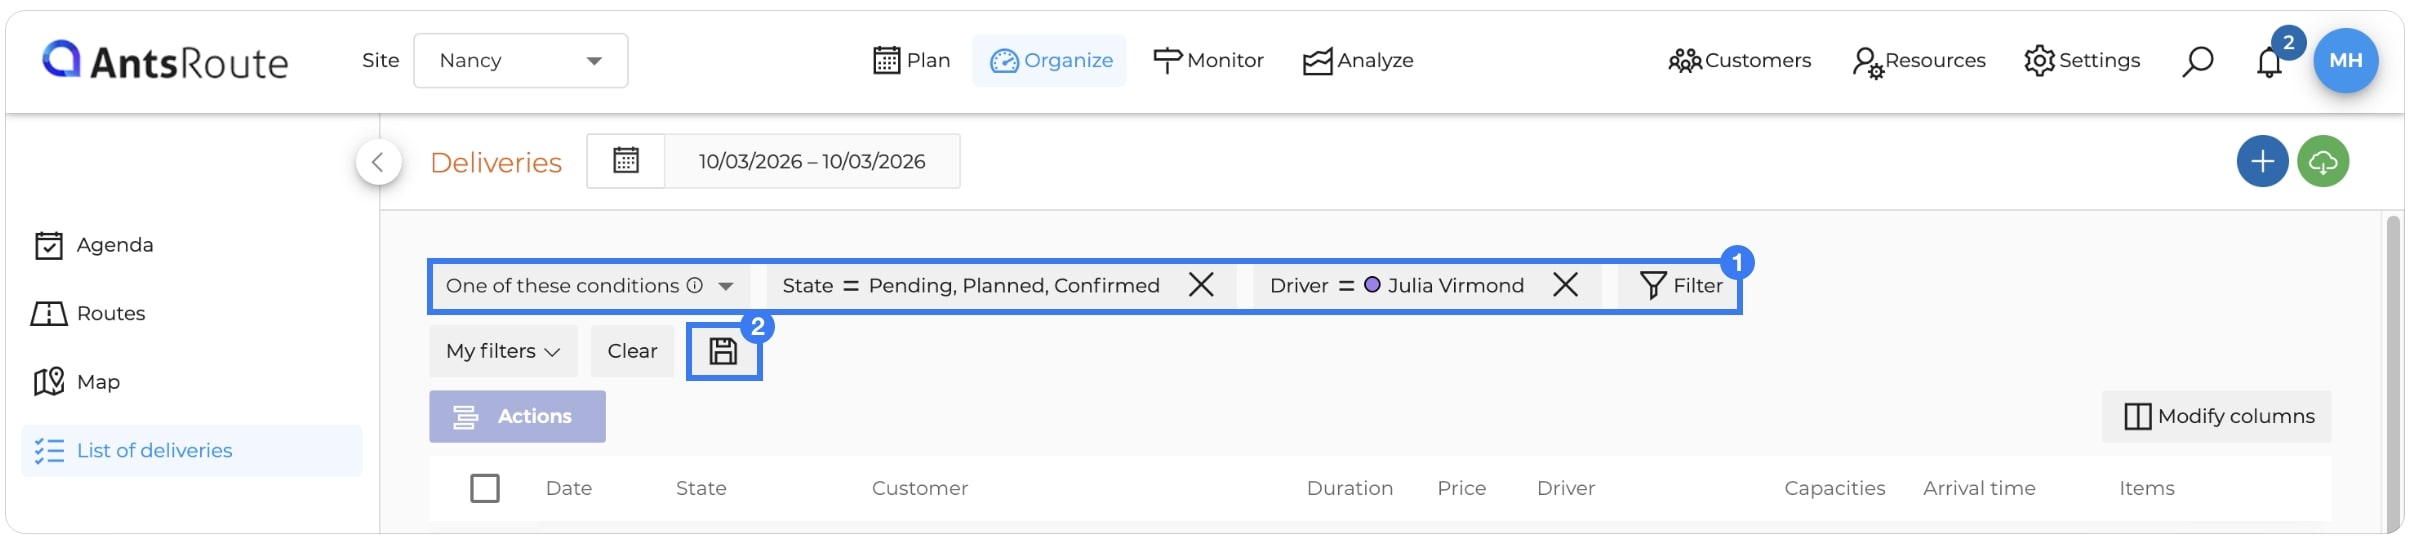Image resolution: width=2410 pixels, height=542 pixels.
Task: Open the Monitor section
Action: [x=1208, y=61]
